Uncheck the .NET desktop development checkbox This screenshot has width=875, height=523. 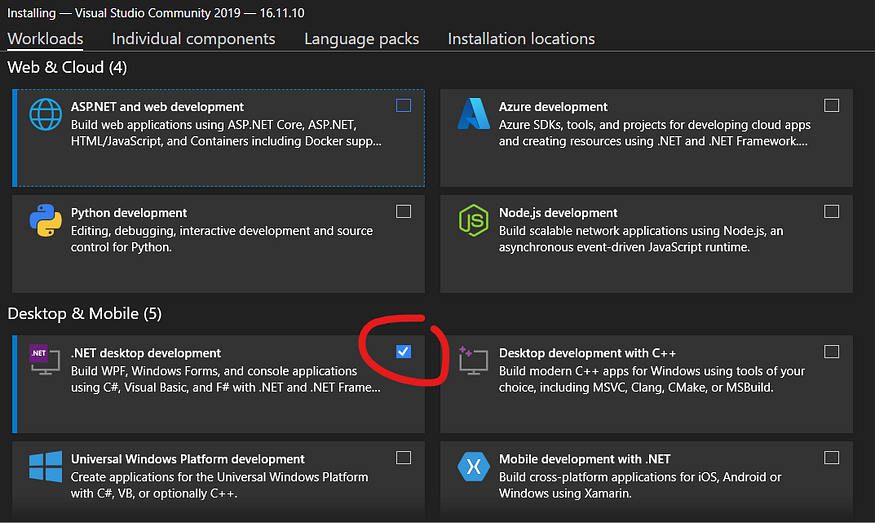403,352
